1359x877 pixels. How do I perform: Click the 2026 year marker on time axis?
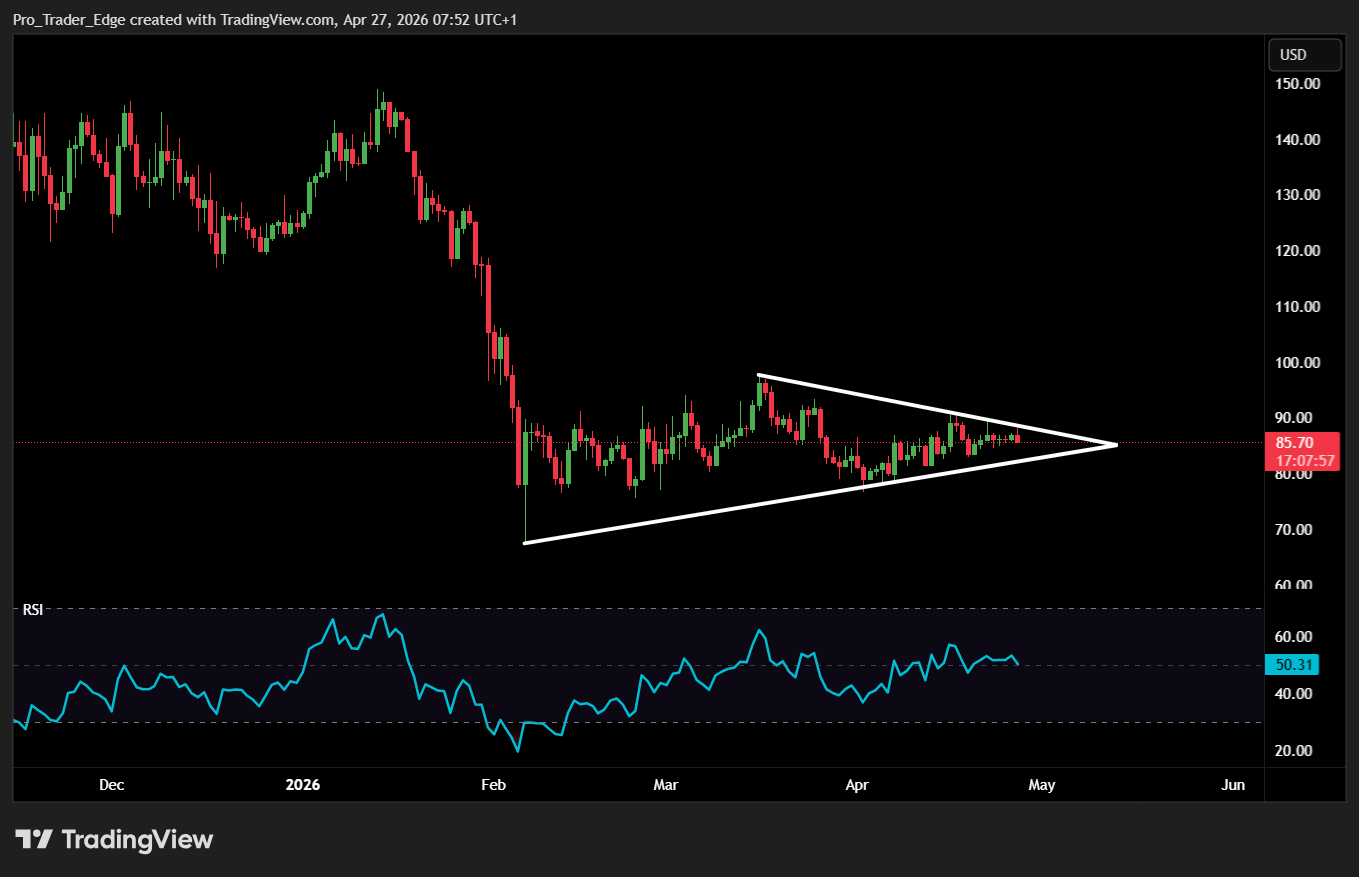303,785
